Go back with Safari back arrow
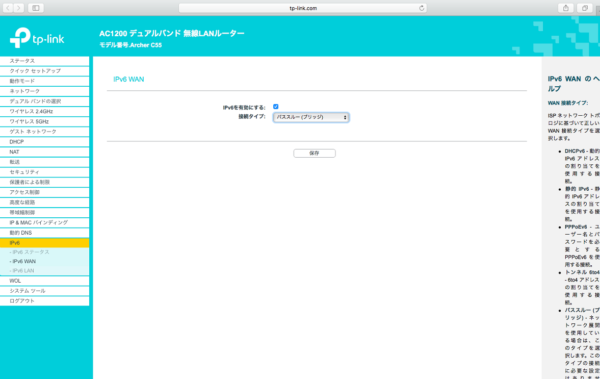The height and width of the screenshot is (379, 600). point(8,8)
